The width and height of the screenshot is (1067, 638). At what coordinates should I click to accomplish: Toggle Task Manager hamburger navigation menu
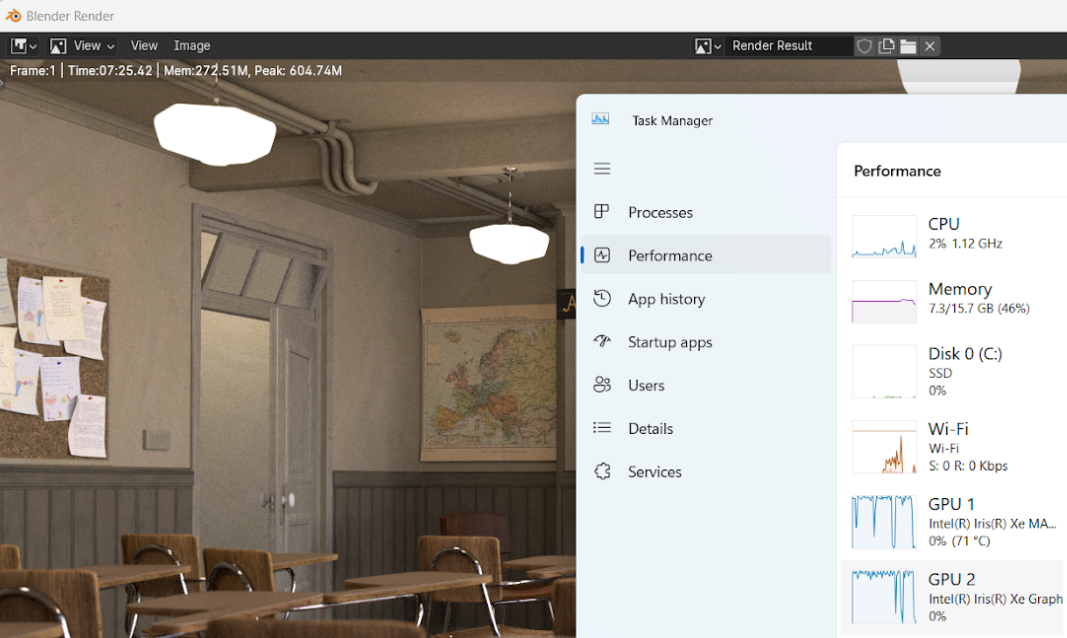tap(602, 169)
